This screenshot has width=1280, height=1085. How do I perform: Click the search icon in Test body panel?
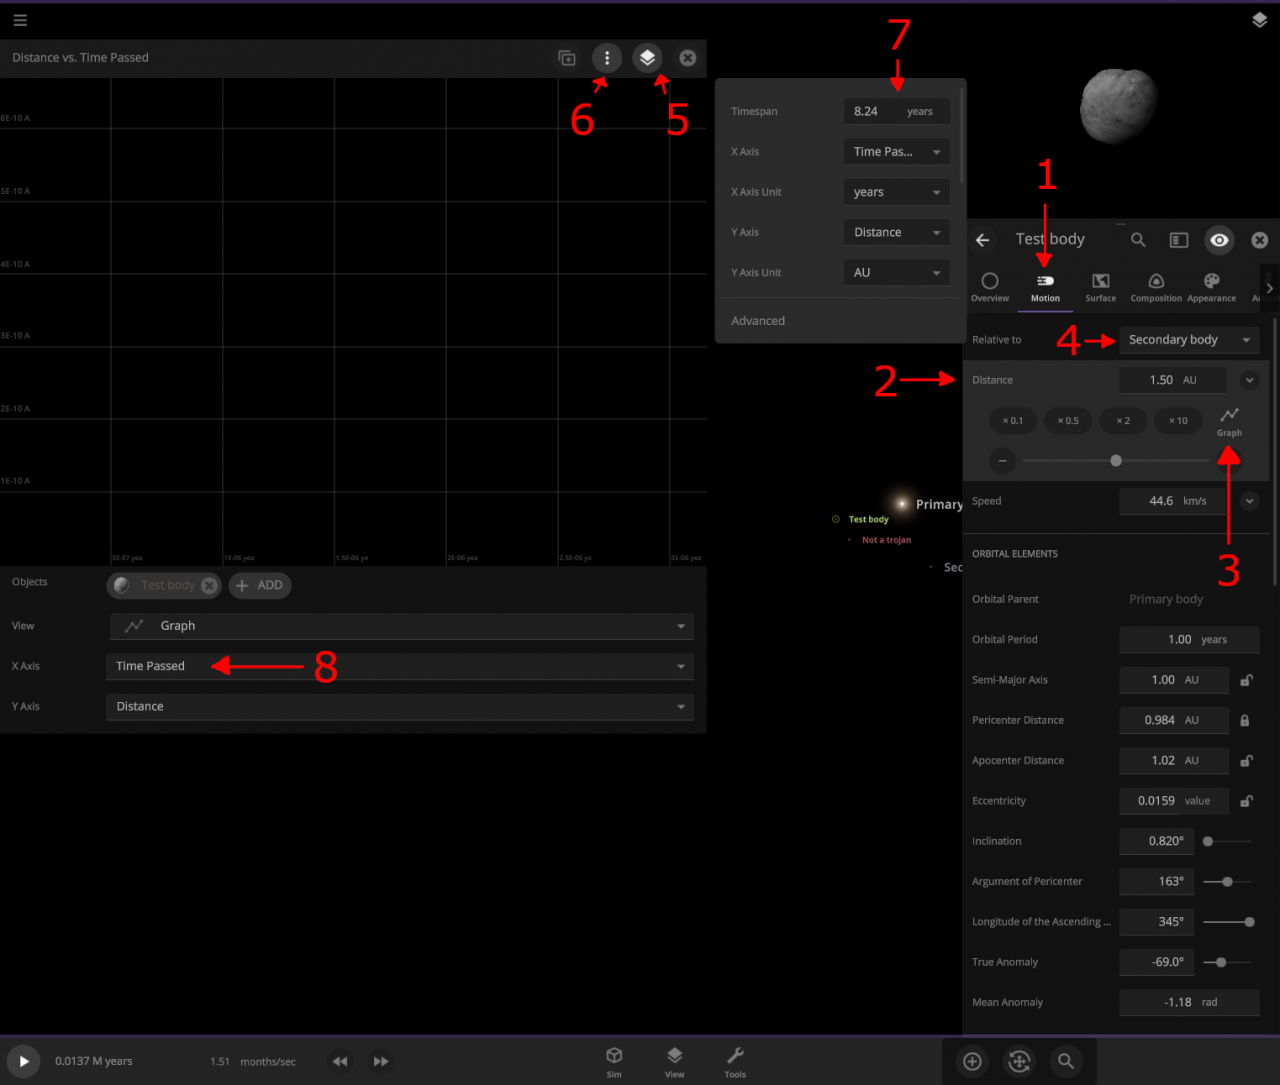(1138, 240)
